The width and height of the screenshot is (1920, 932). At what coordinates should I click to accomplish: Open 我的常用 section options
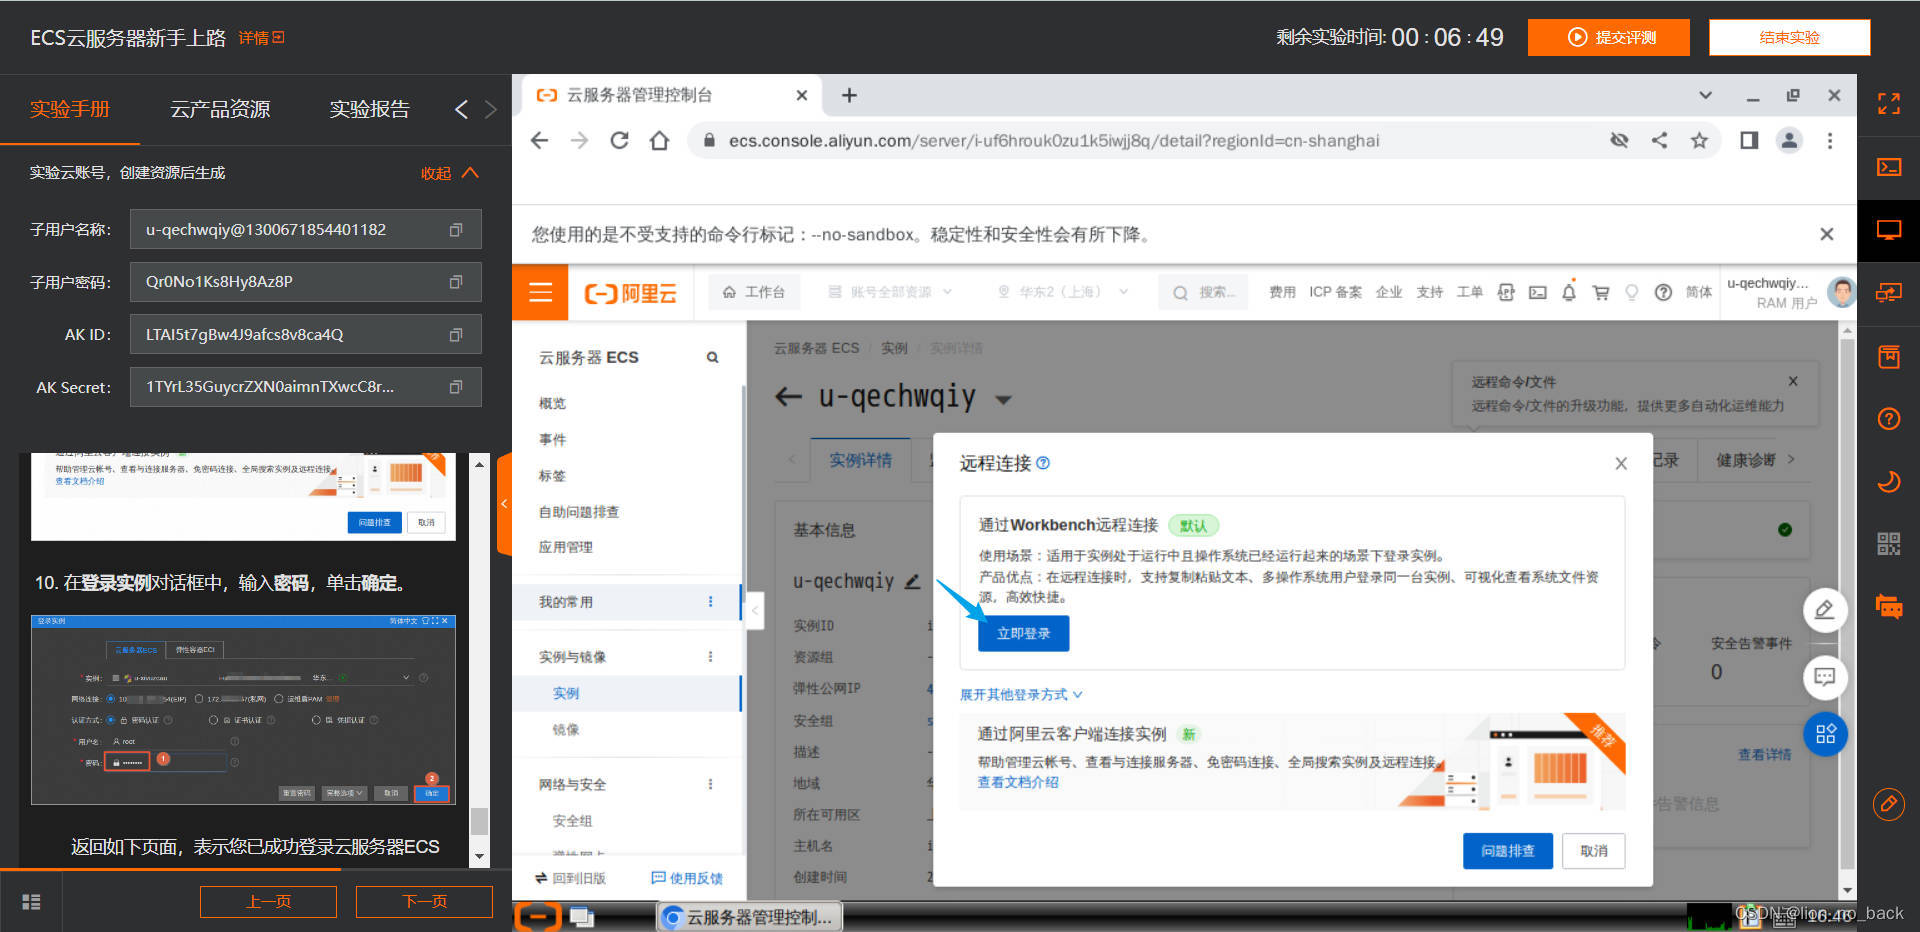pos(710,601)
